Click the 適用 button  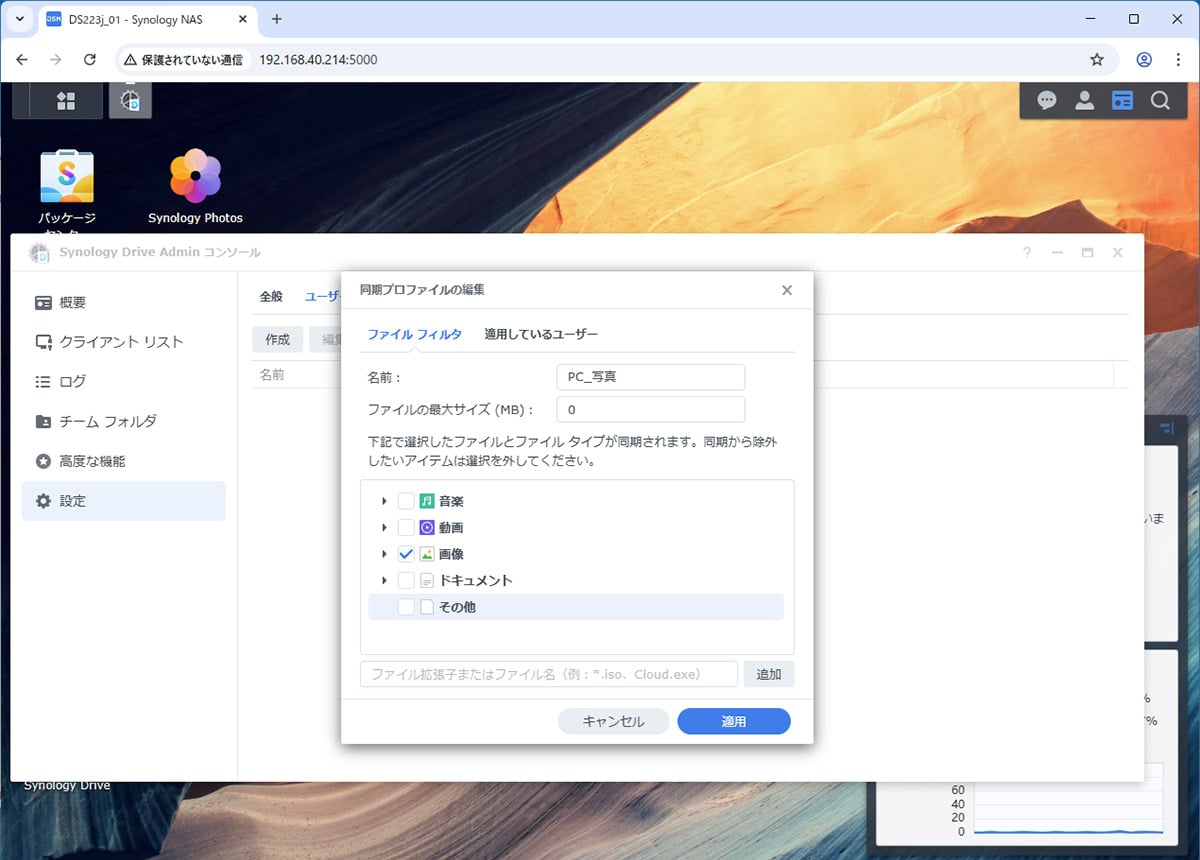point(733,721)
